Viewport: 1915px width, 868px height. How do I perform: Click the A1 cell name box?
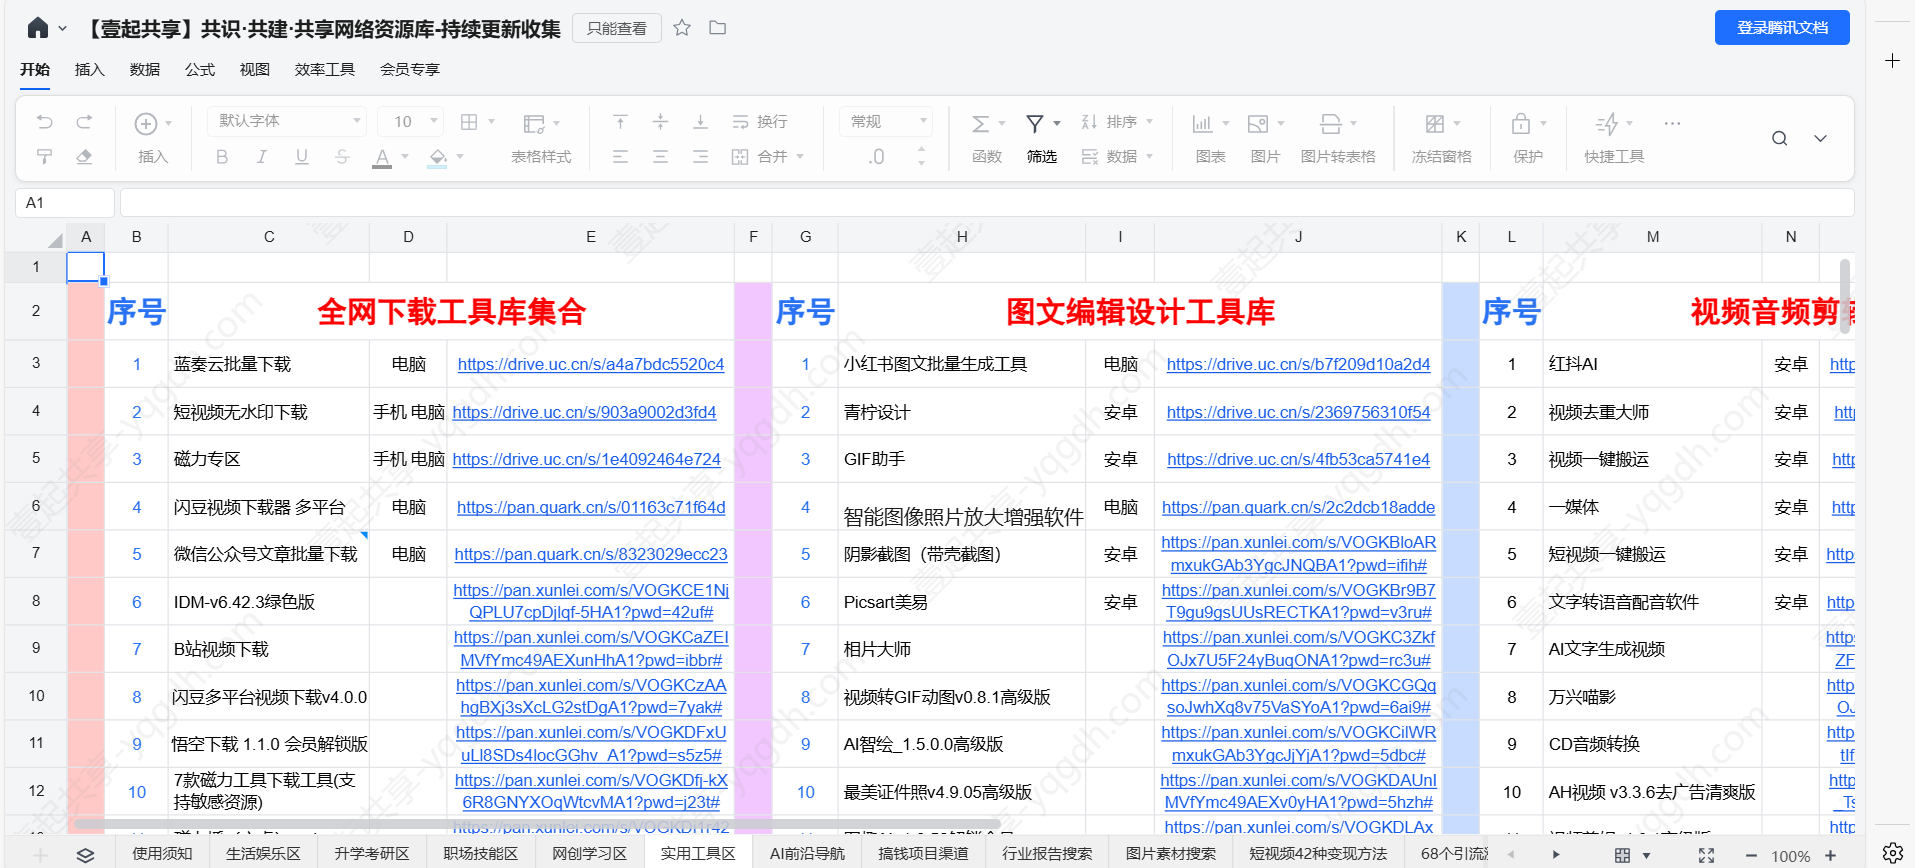65,203
